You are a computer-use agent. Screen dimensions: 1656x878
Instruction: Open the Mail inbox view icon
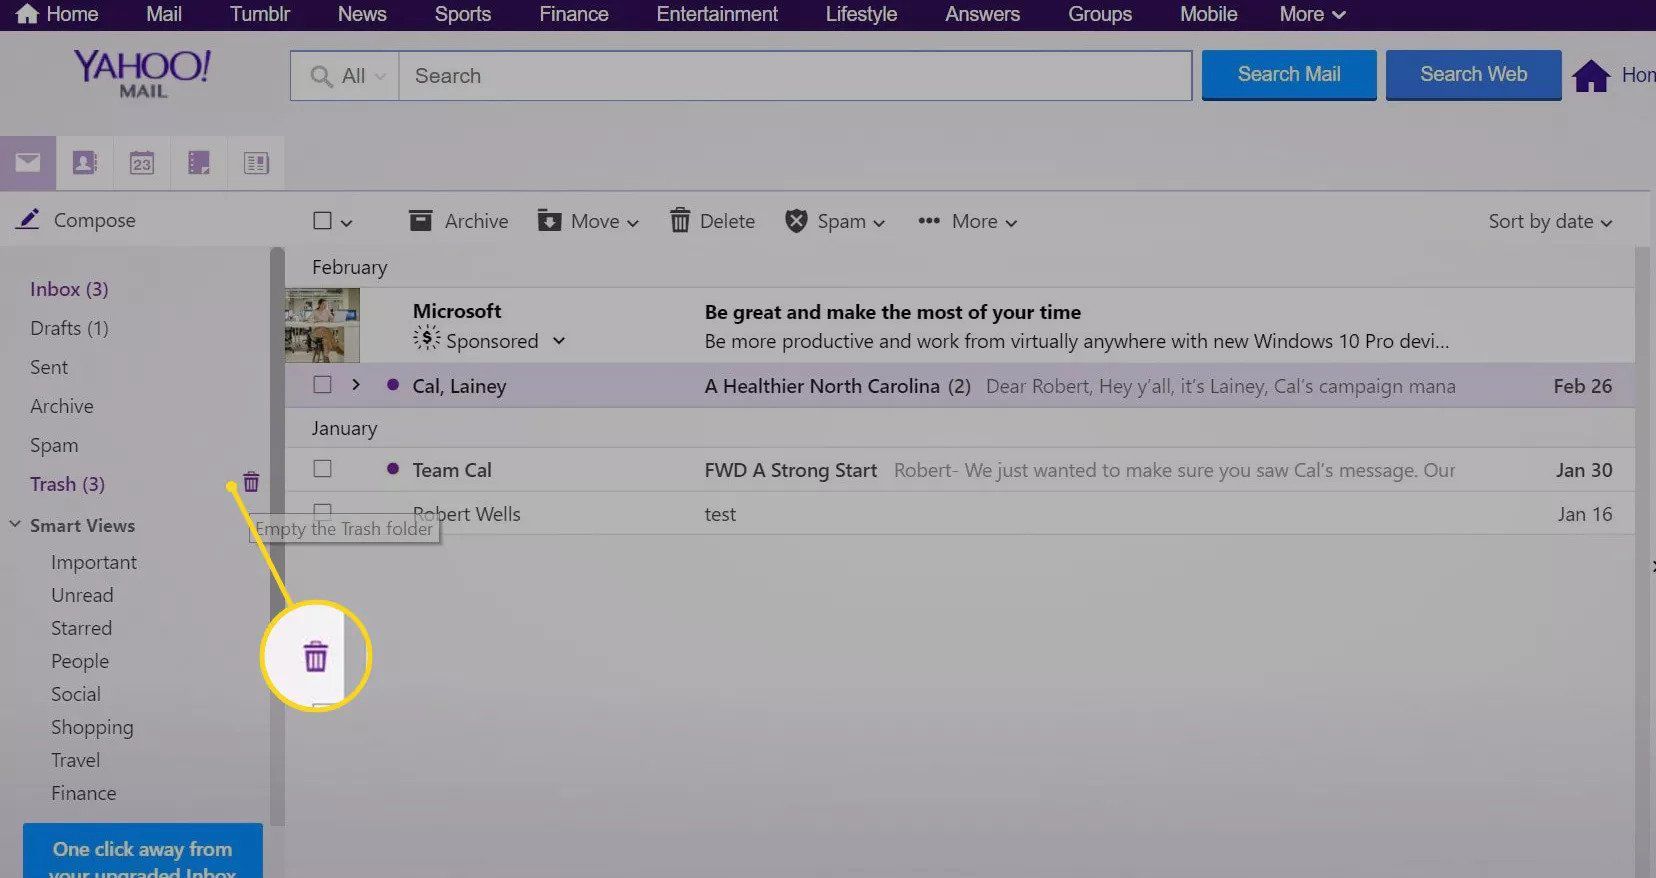pyautogui.click(x=28, y=163)
